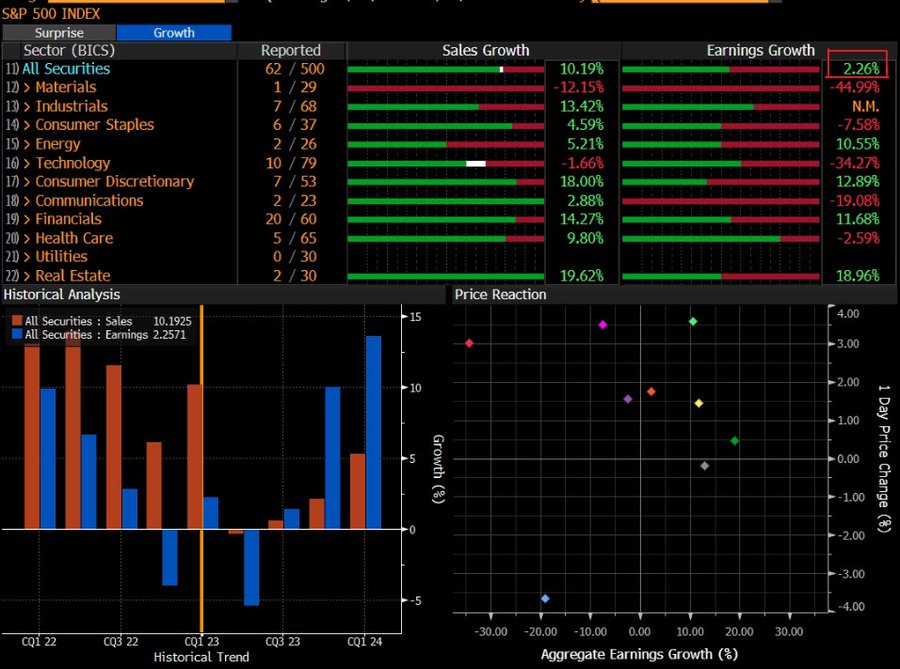Click the 10.19% sales growth value
The width and height of the screenshot is (900, 669).
[x=581, y=69]
